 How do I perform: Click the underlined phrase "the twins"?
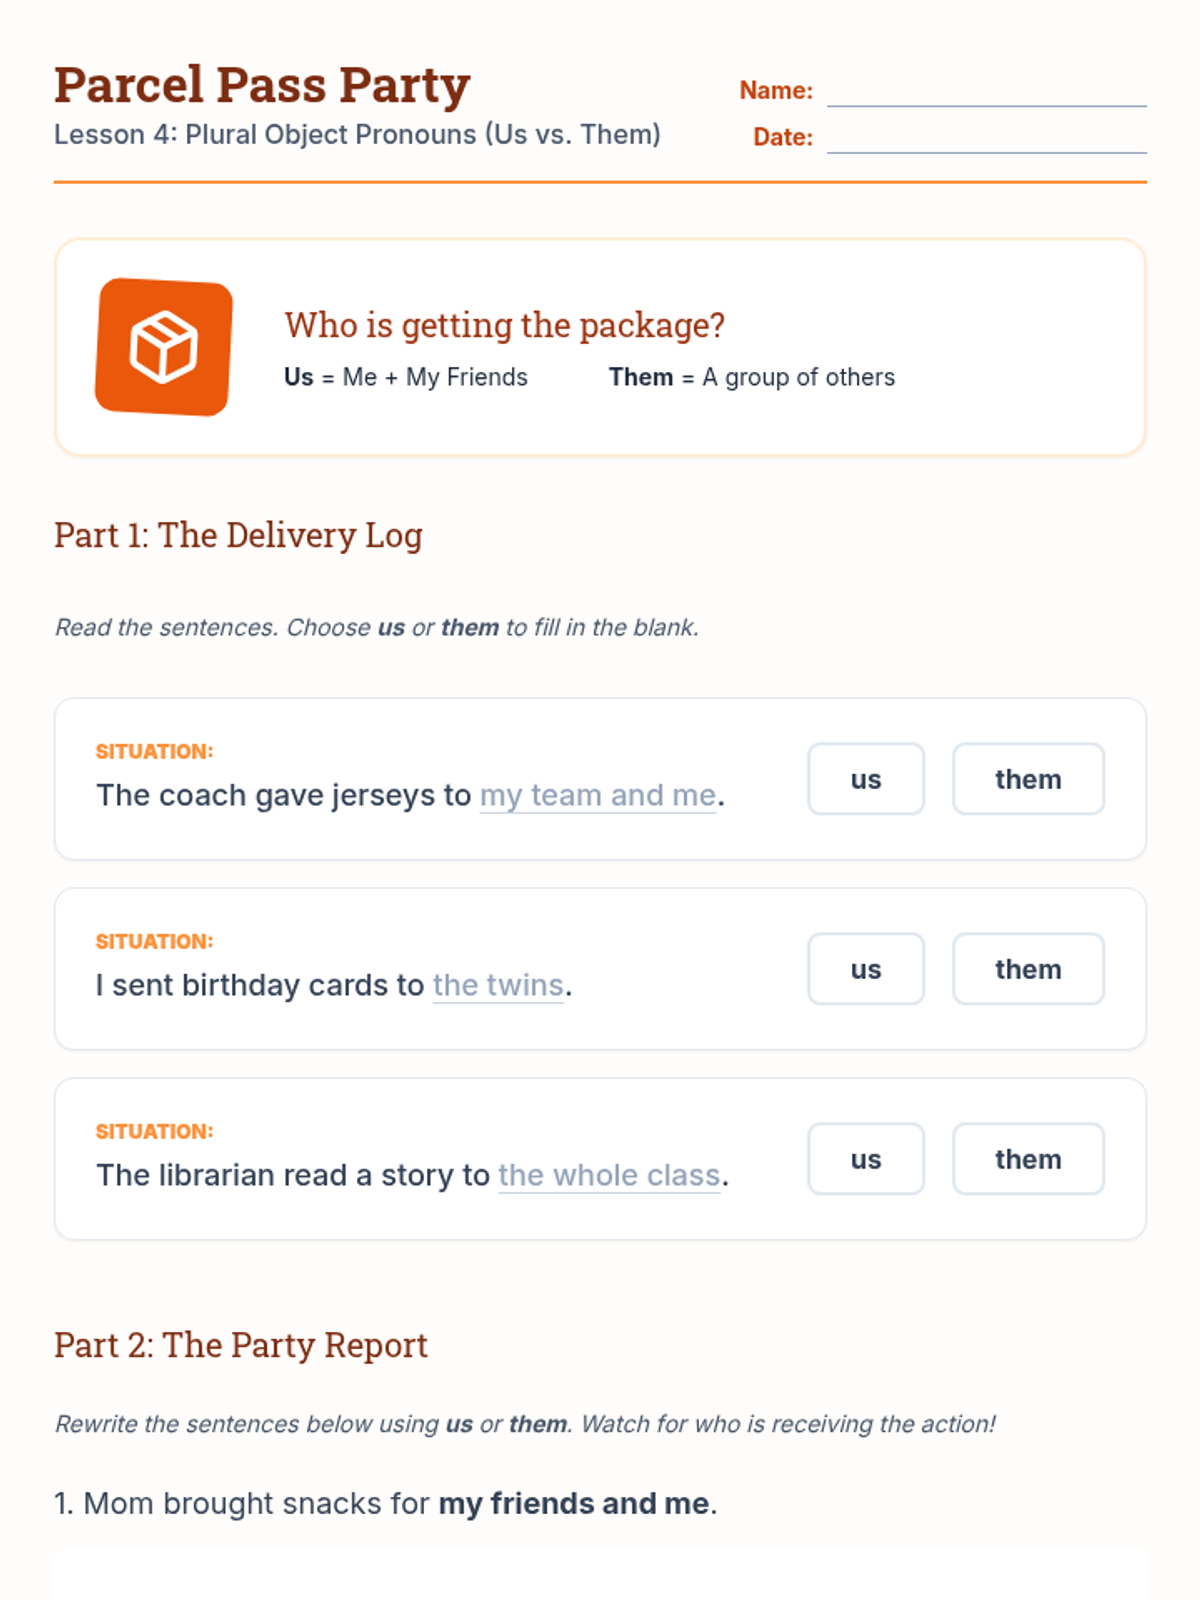(498, 985)
